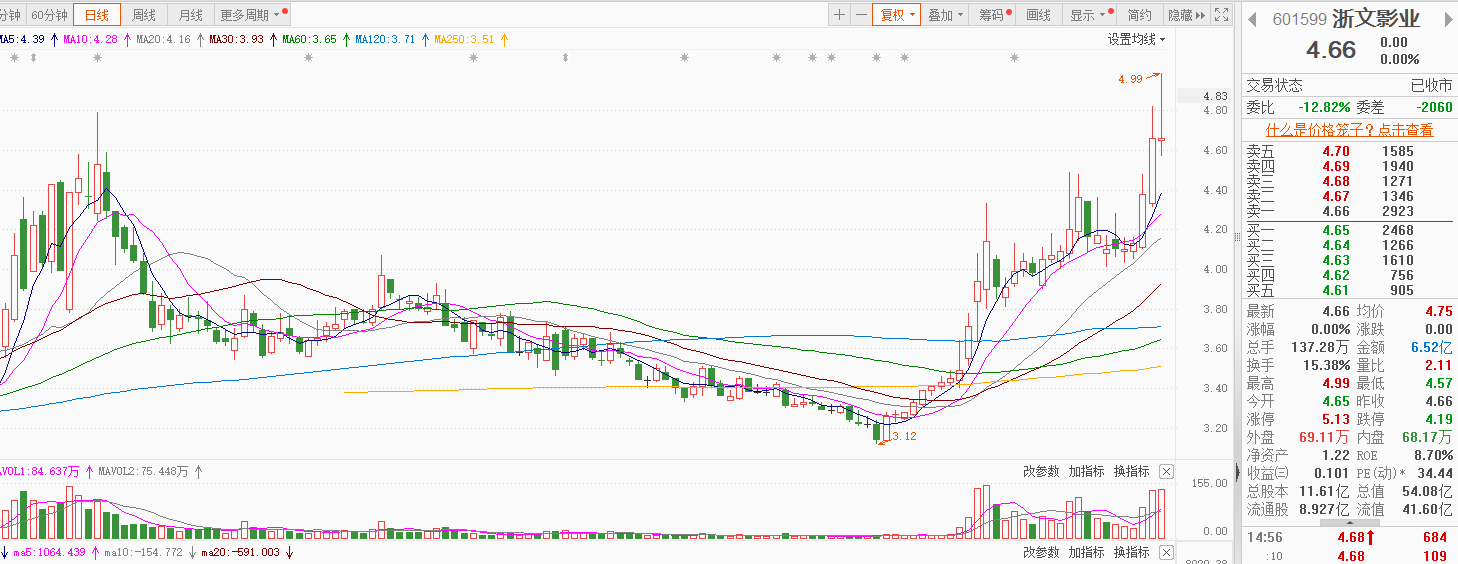
Task: Close the volume indicator panel
Action: pos(1166,471)
